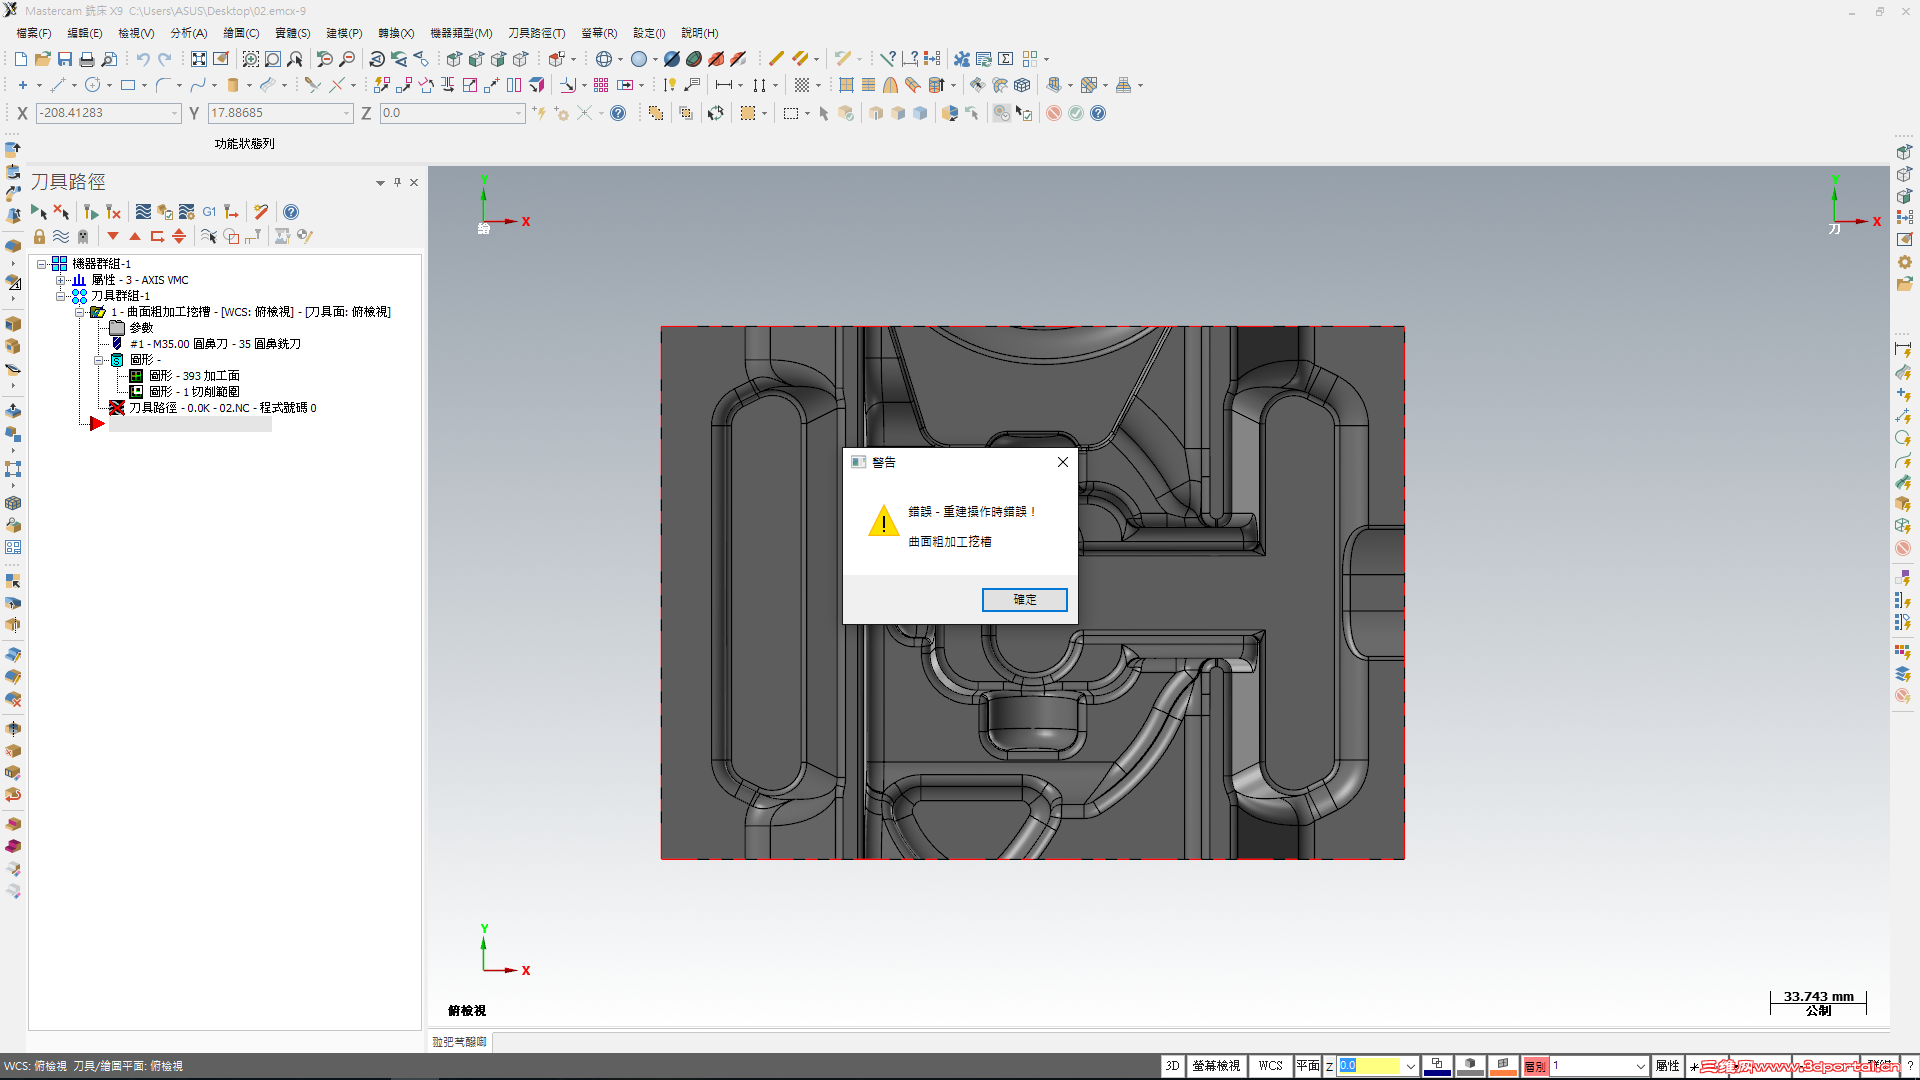Click the G1 post-process icon
This screenshot has height=1080, width=1920.
(209, 212)
